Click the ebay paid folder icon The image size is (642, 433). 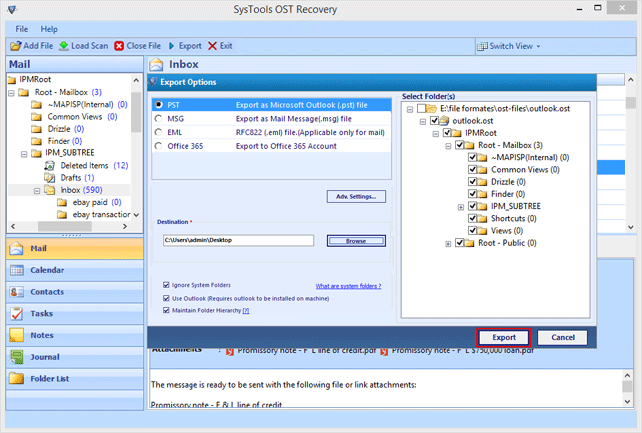62,203
